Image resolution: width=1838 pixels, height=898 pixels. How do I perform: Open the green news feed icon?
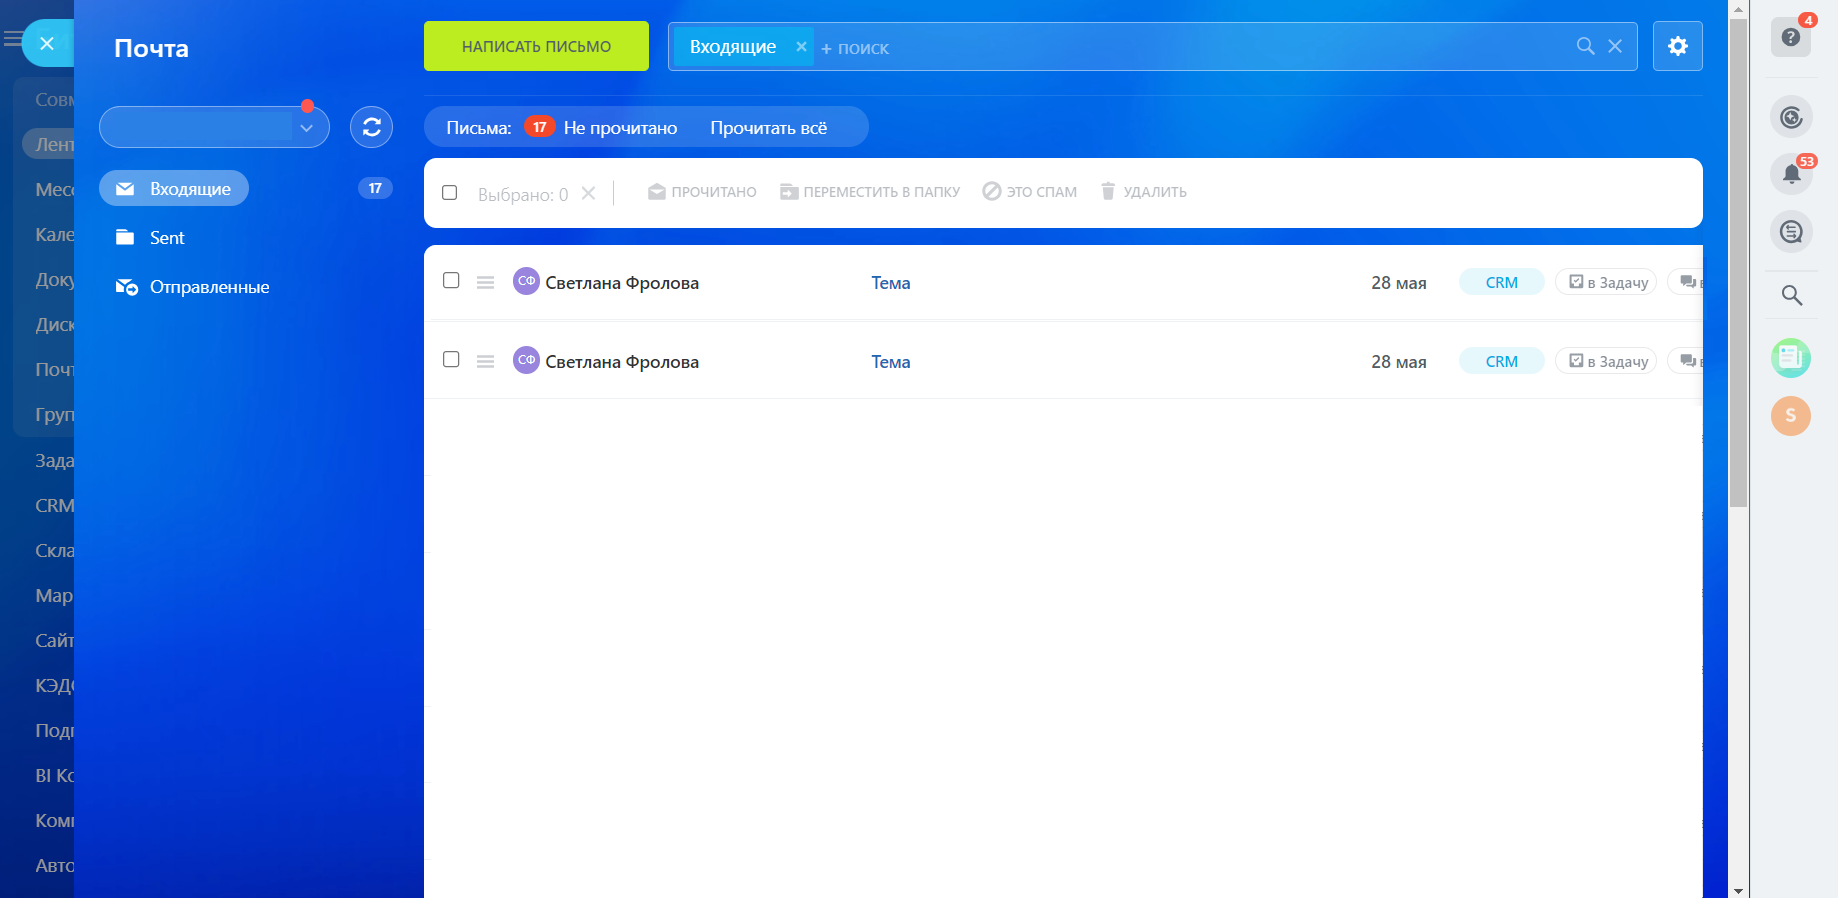(1791, 357)
